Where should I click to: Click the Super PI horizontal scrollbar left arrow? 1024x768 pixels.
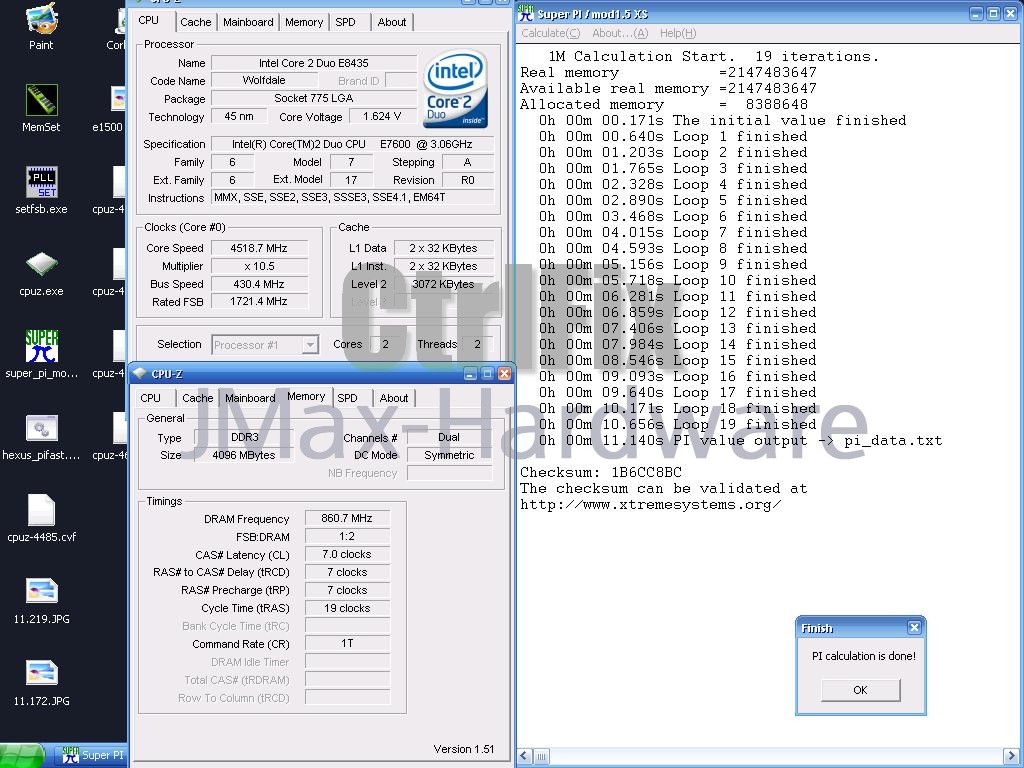[524, 756]
